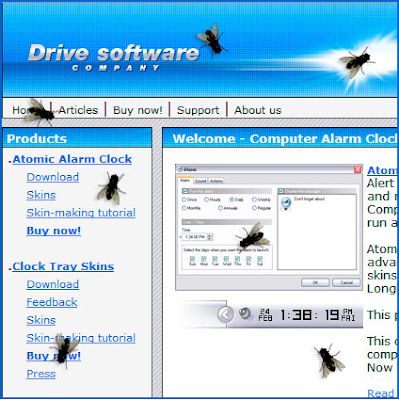The width and height of the screenshot is (399, 400).
Task: Select the Monthly radio button
Action: pos(184,208)
